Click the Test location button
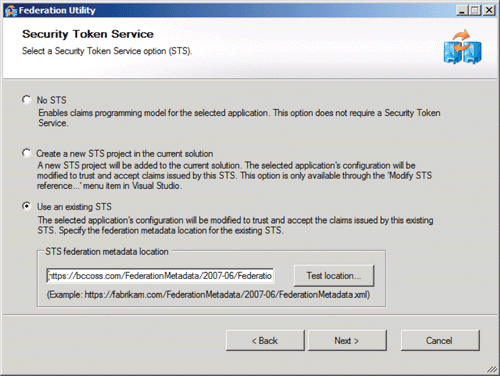Screen dimensions: 500x376 (334, 276)
